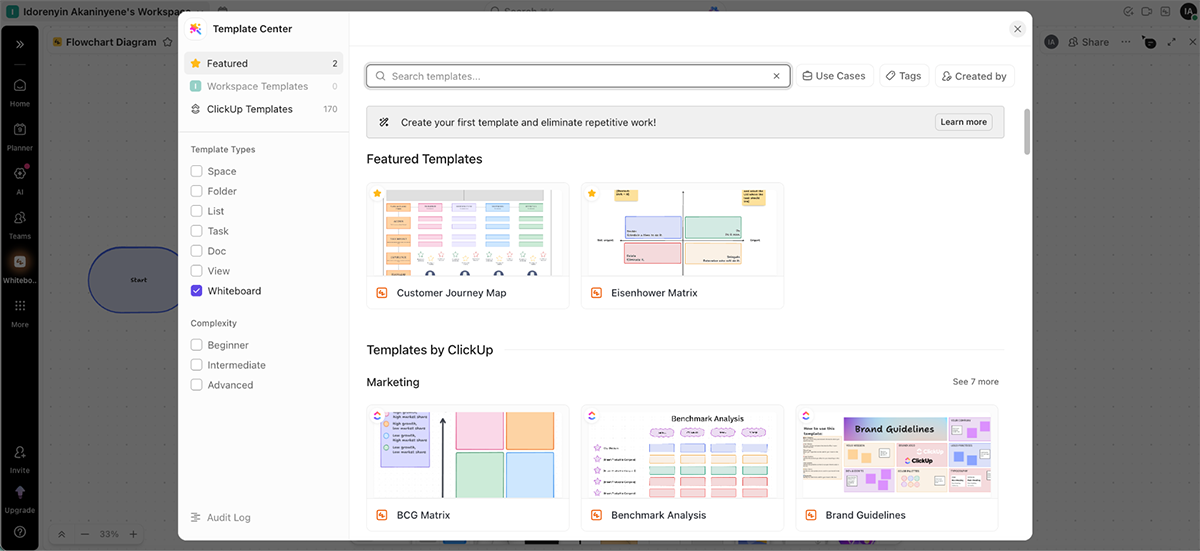1200x551 pixels.
Task: Click the 33% zoom level value
Action: [109, 534]
